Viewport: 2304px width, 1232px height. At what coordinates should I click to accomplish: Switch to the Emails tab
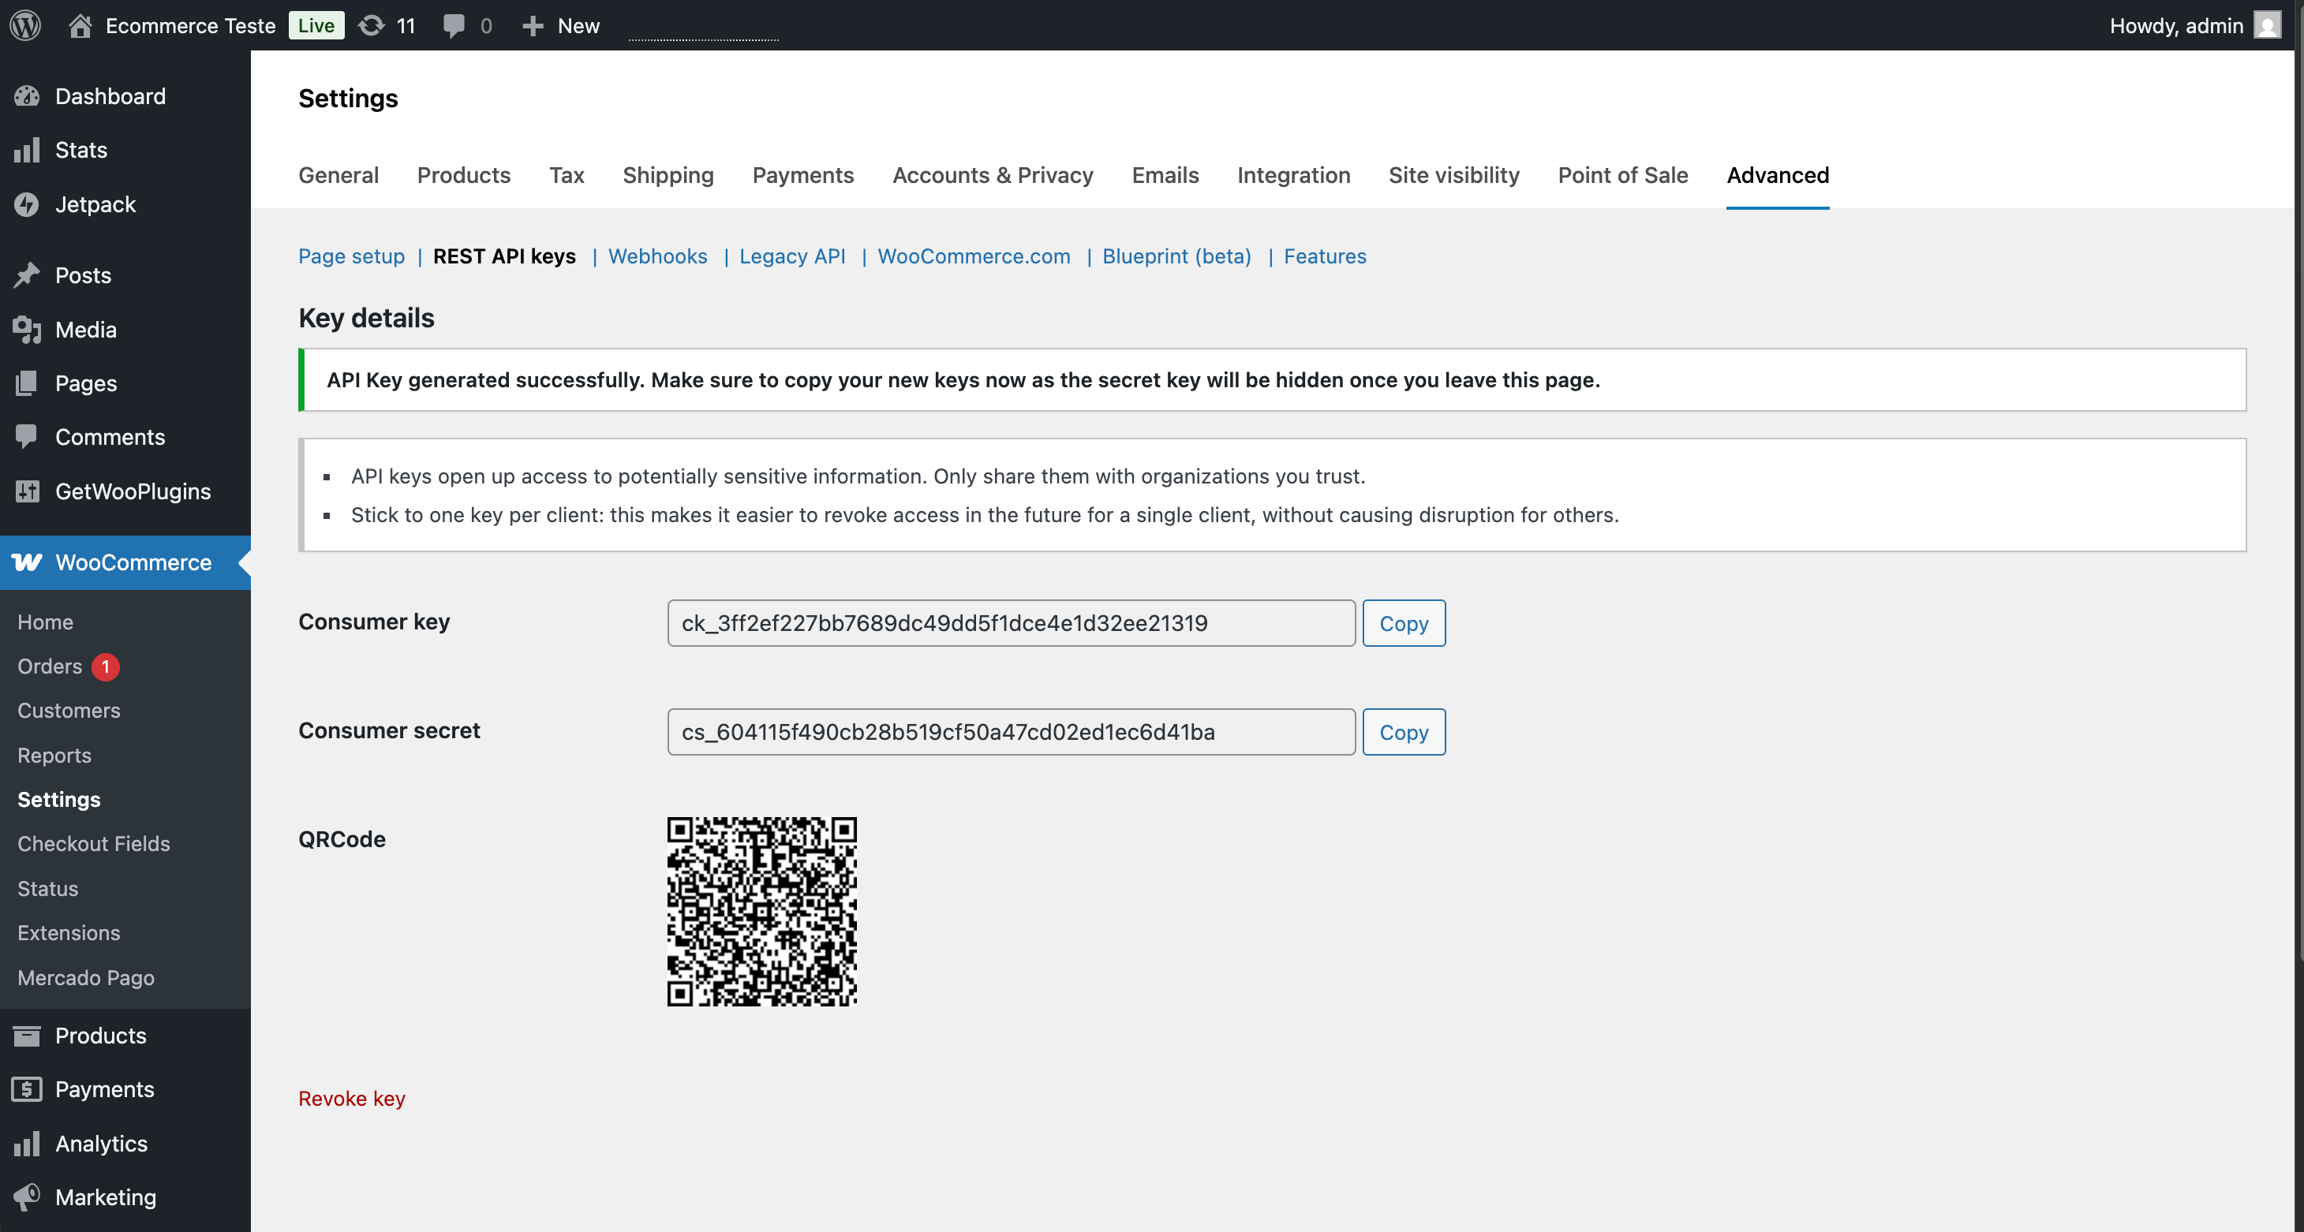coord(1165,175)
